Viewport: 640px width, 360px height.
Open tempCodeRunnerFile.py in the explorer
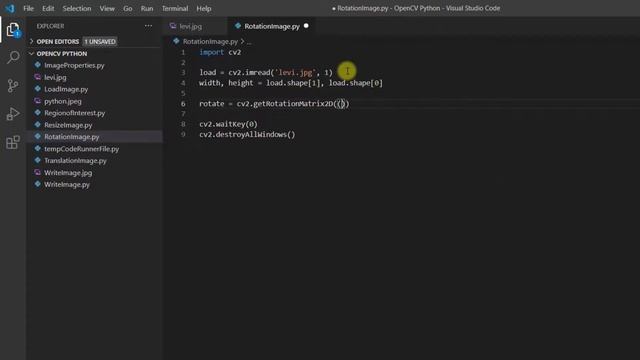click(x=82, y=149)
